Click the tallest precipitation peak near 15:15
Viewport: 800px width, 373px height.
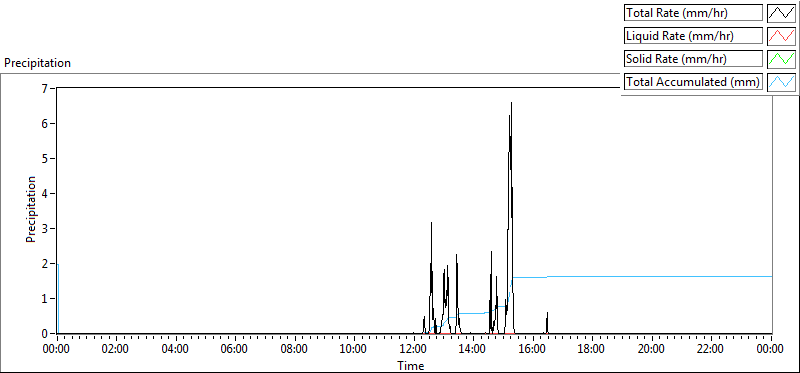tap(511, 104)
